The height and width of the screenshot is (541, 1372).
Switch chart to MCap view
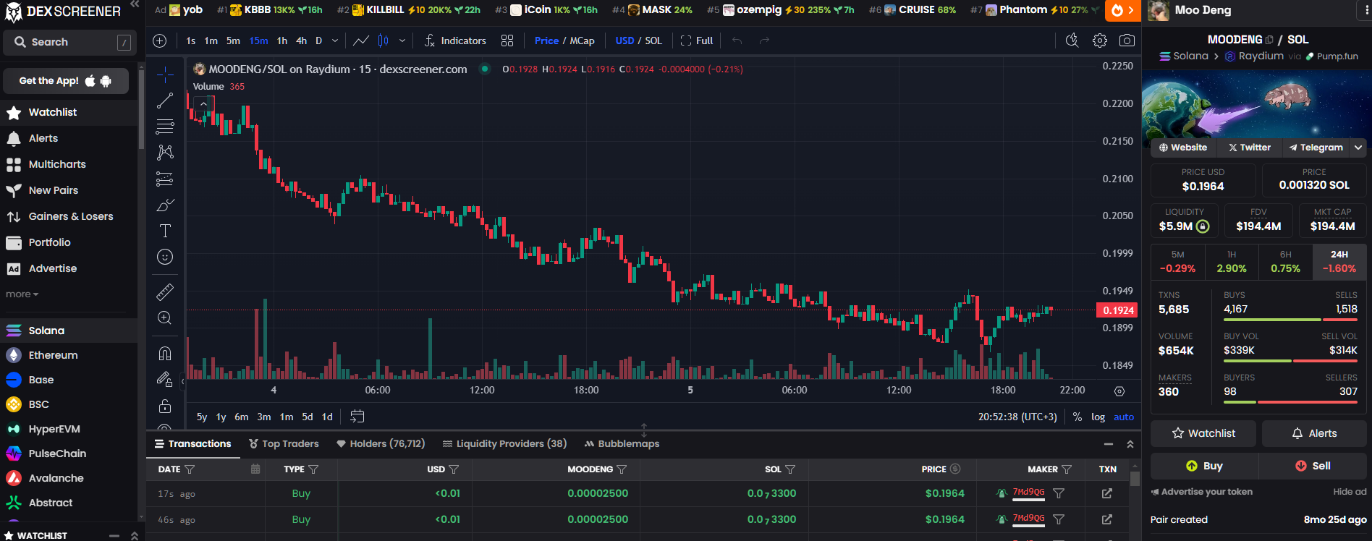tap(582, 41)
